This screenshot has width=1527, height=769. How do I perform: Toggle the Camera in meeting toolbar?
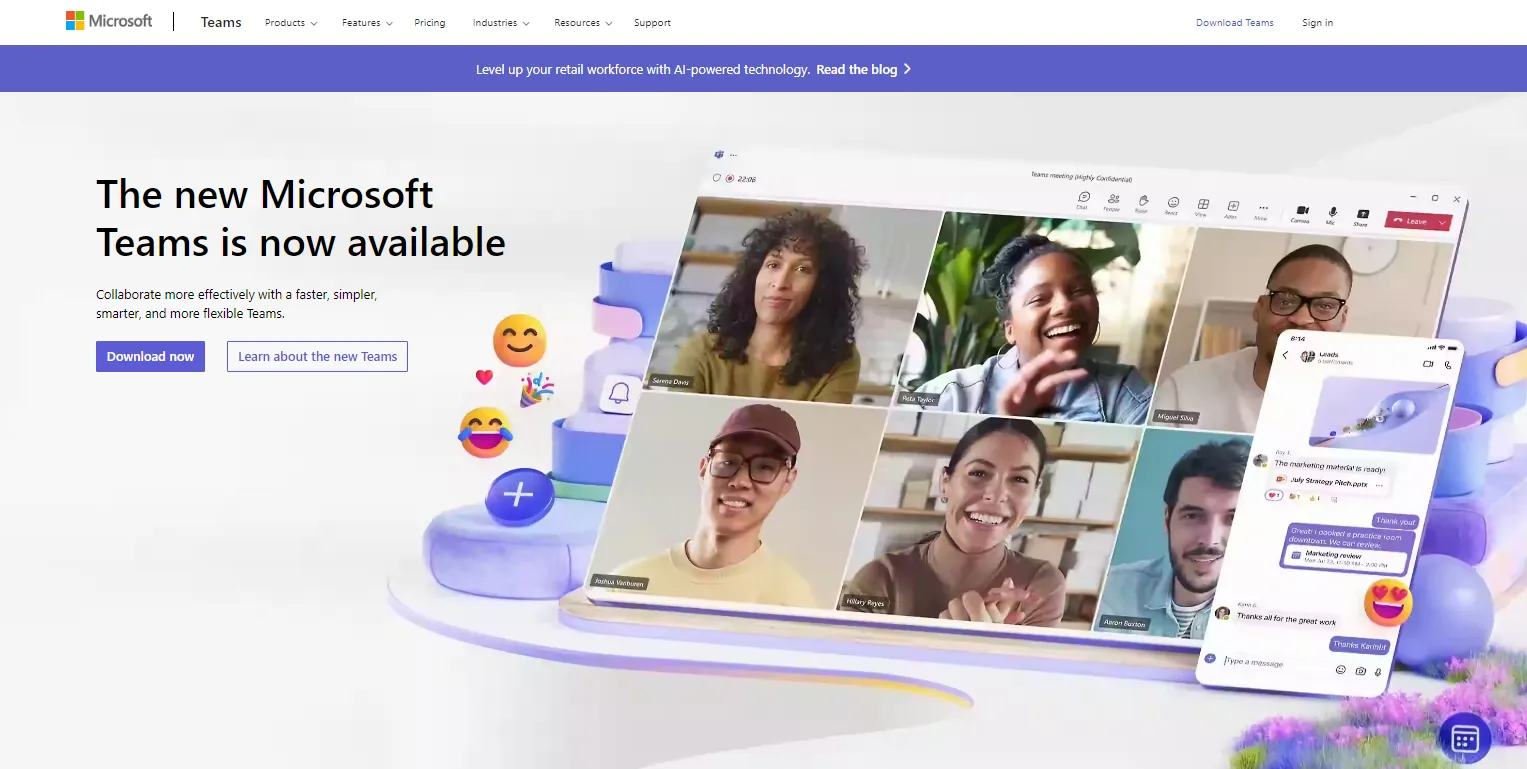pos(1302,212)
